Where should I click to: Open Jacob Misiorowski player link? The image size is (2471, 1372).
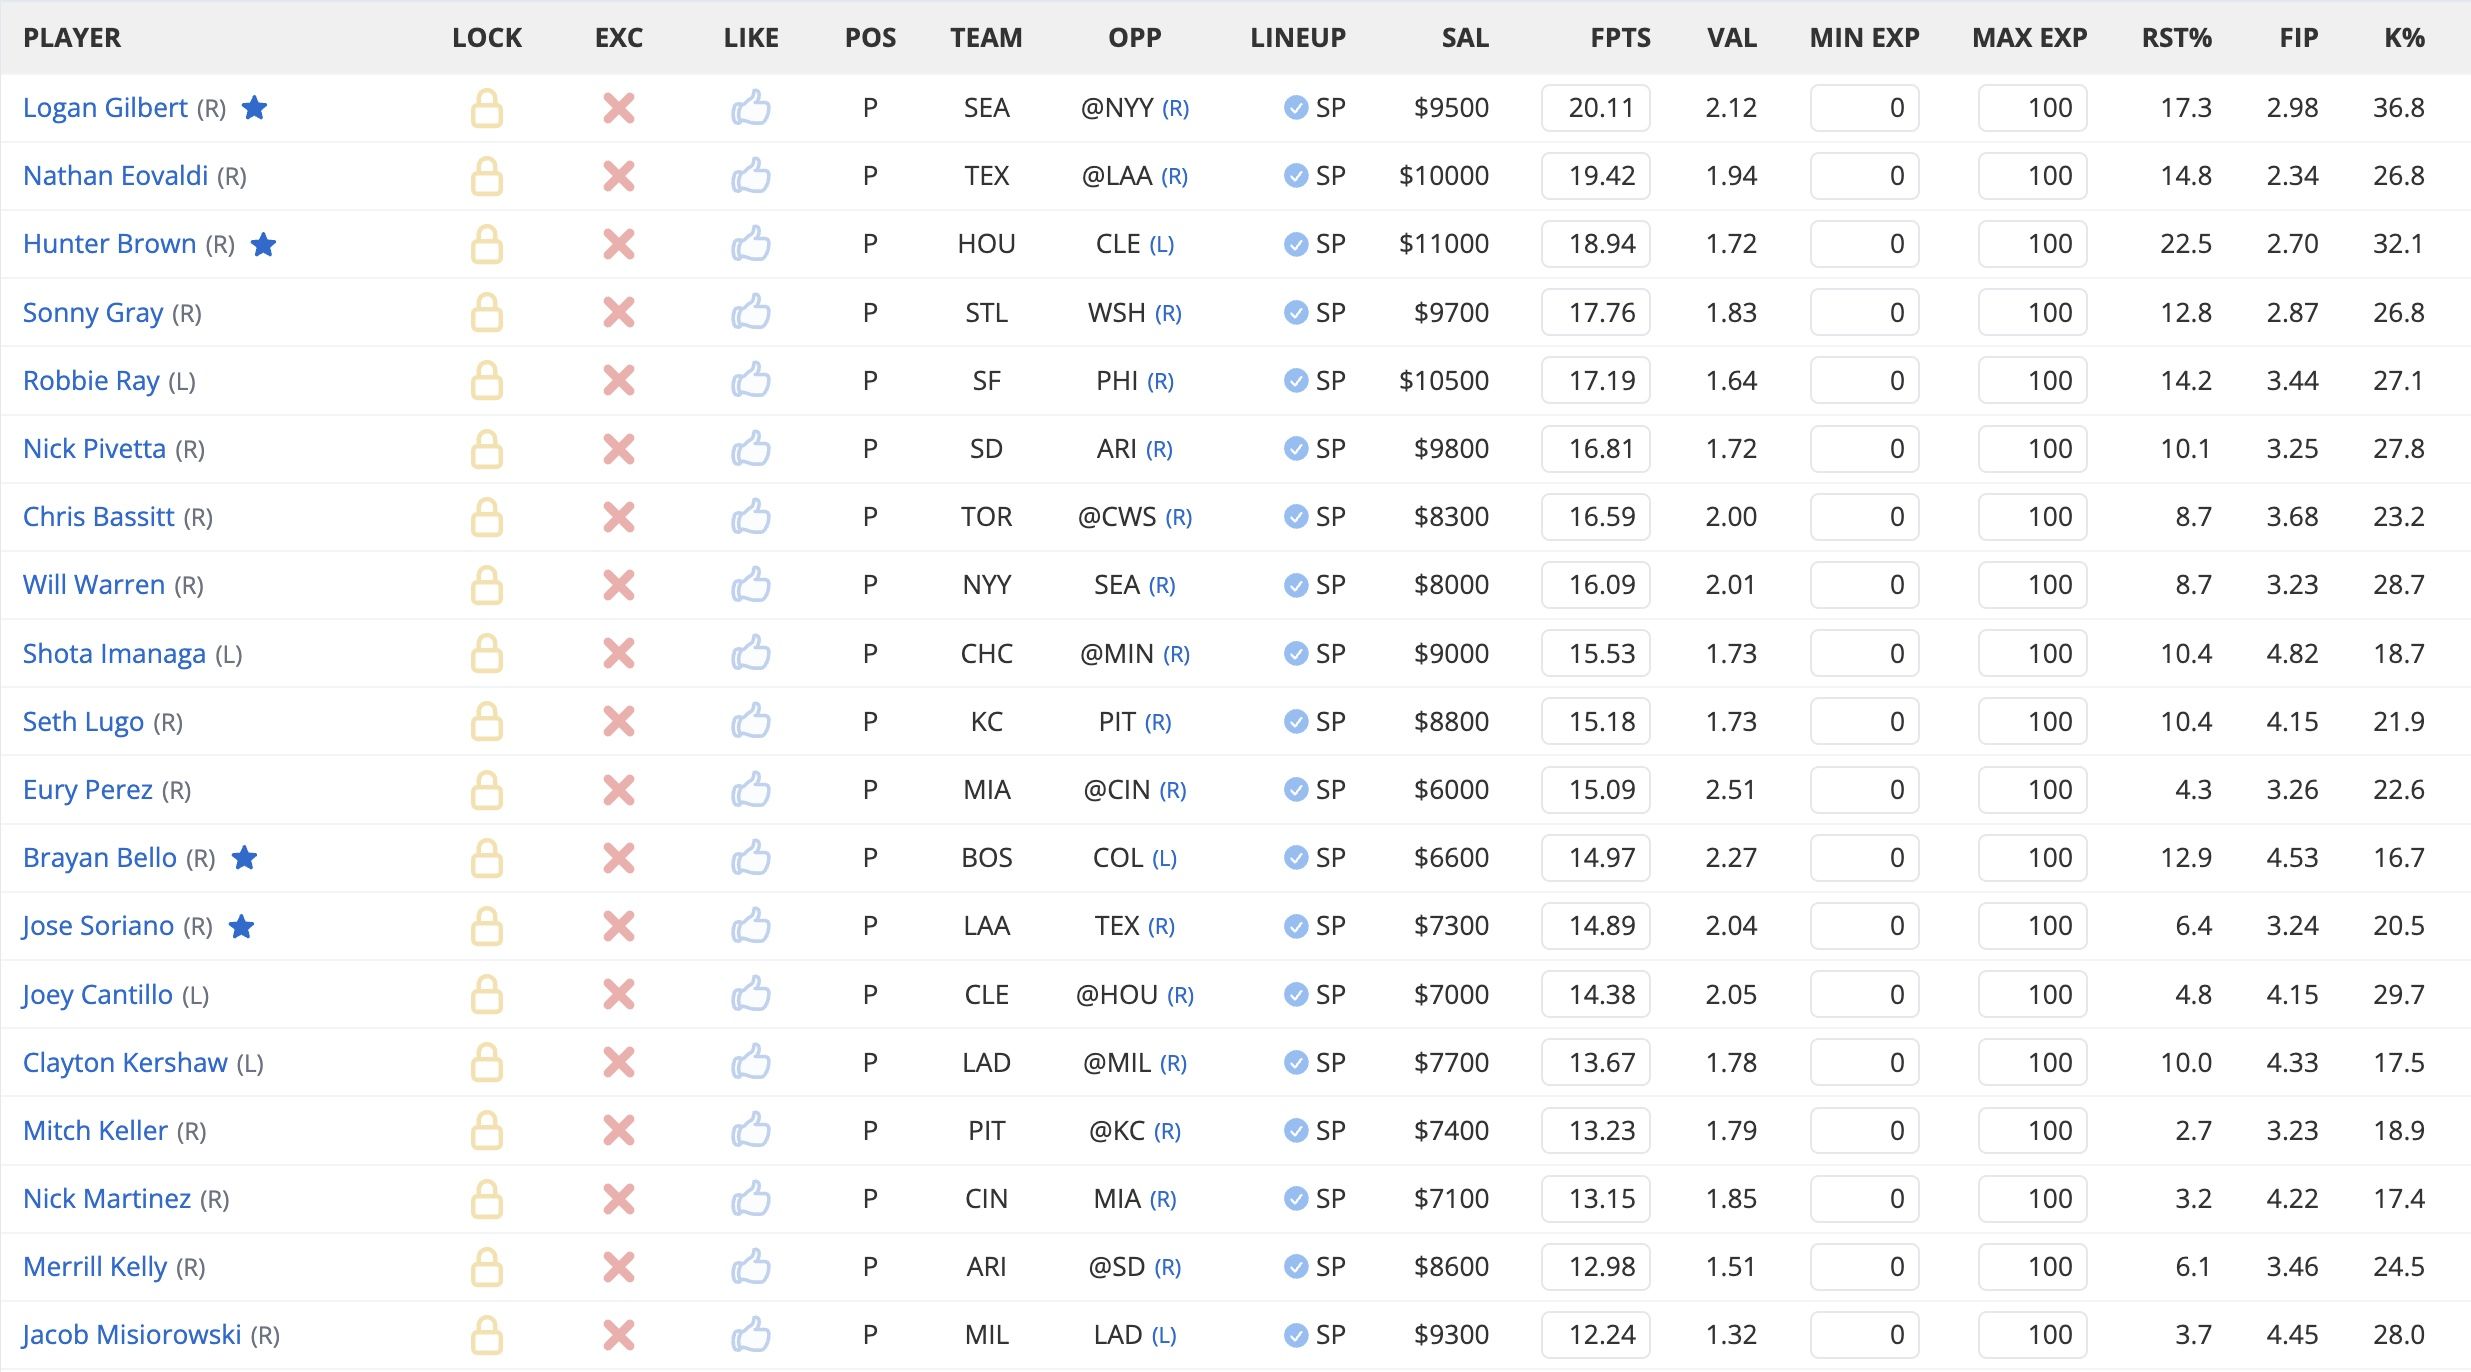(x=132, y=1335)
